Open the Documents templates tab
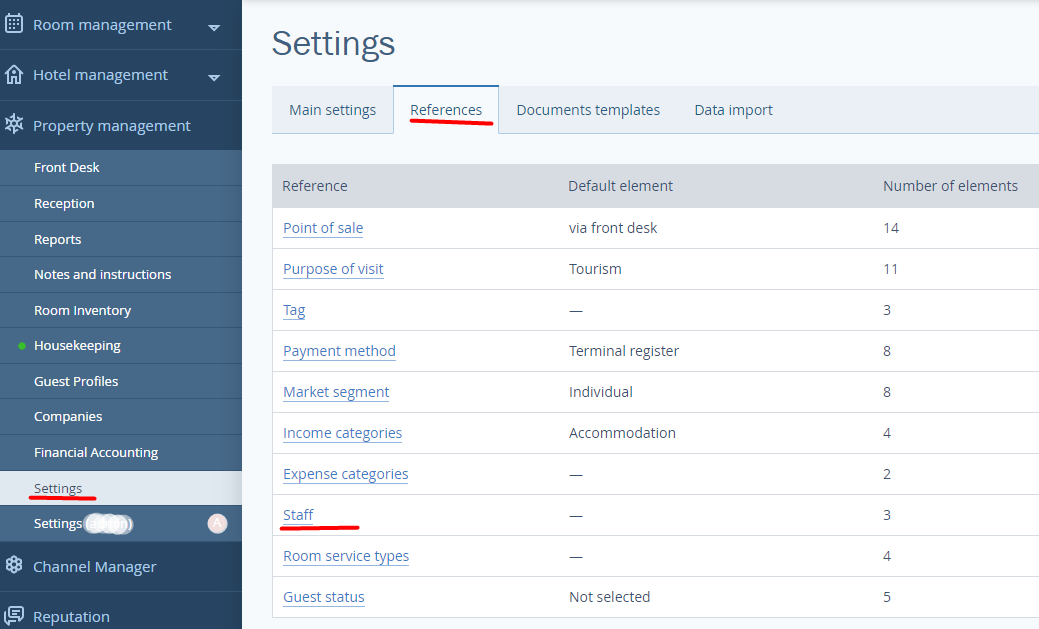The image size is (1039, 629). point(588,110)
